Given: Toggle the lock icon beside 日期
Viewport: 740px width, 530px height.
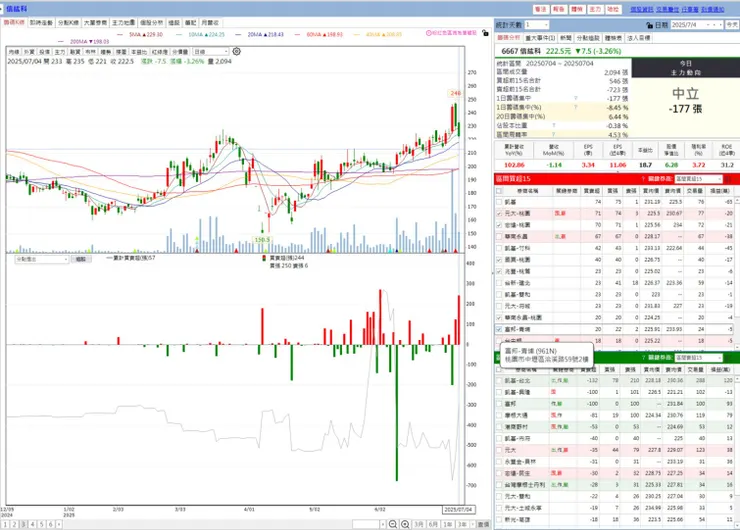Looking at the screenshot, I should click(x=649, y=25).
